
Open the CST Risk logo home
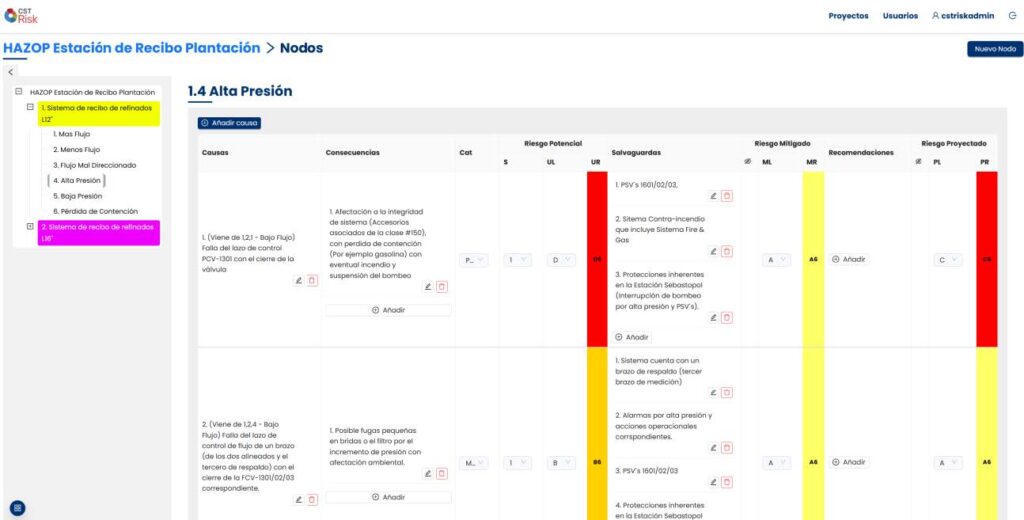click(21, 16)
